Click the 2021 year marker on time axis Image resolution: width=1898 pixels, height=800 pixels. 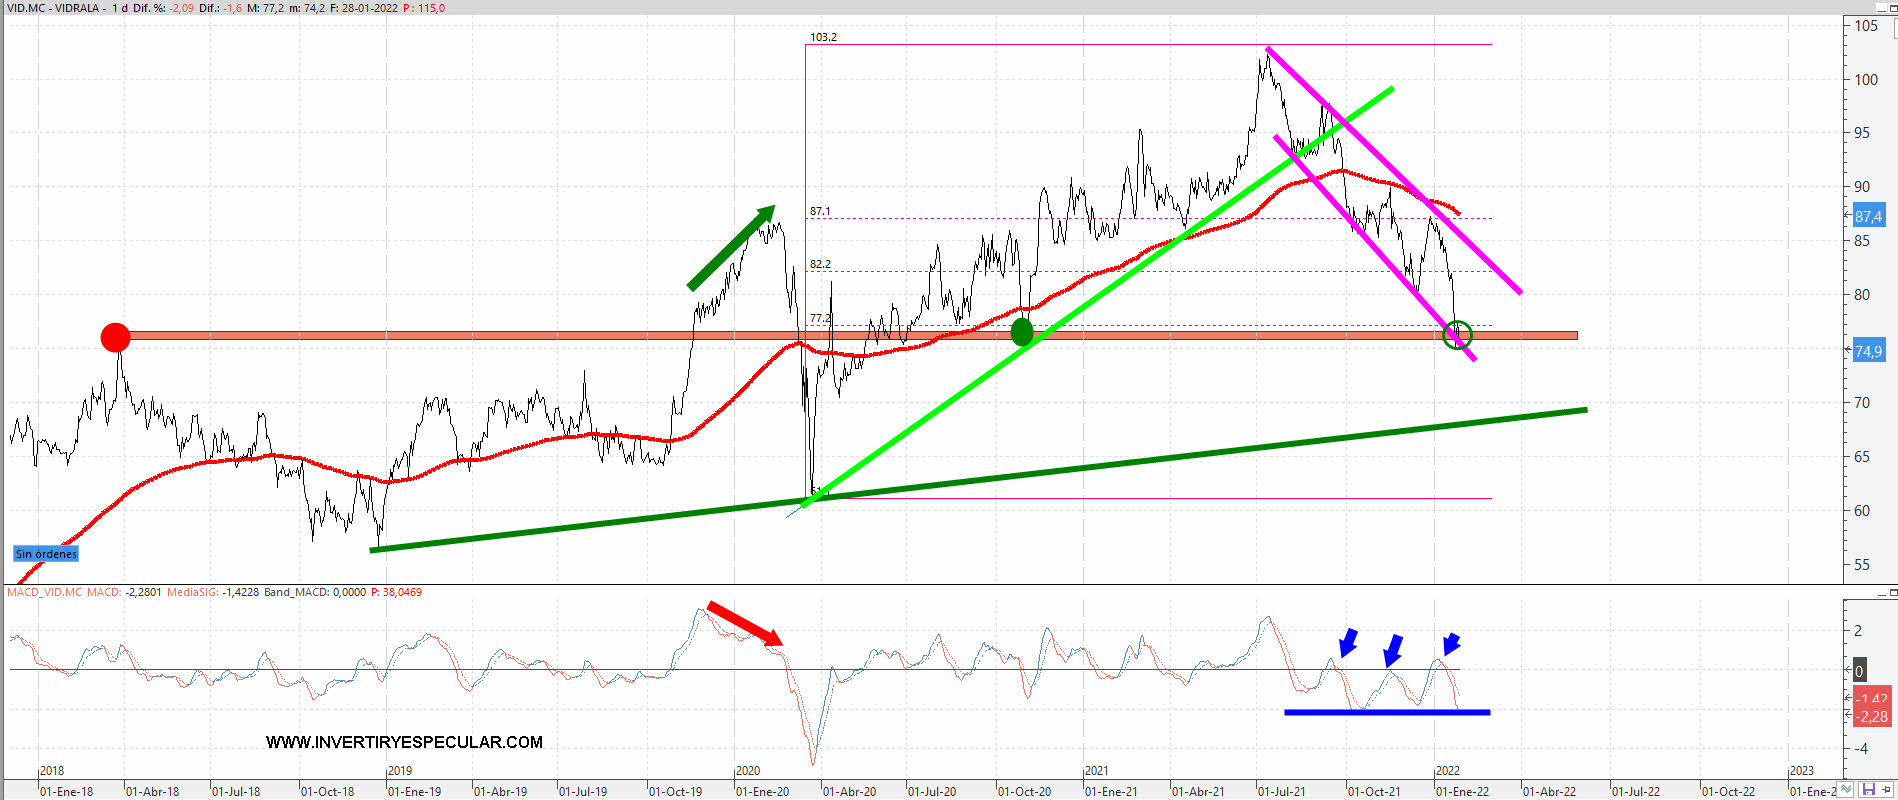click(1097, 770)
